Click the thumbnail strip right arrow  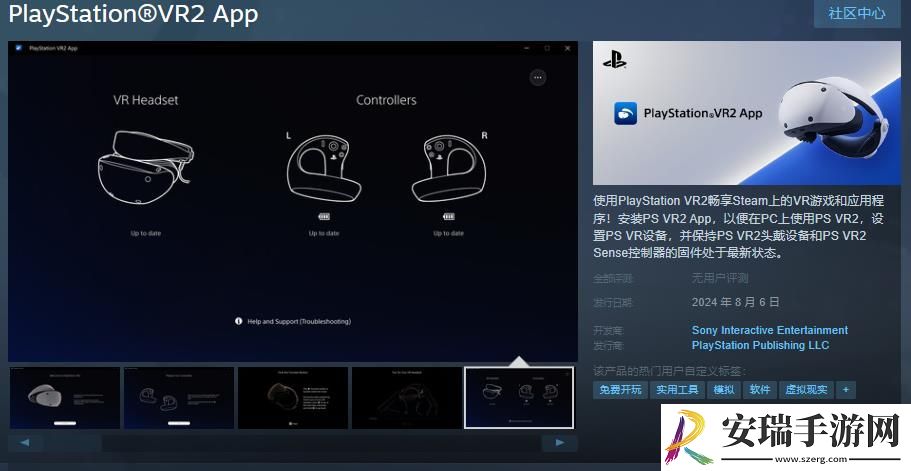(x=559, y=443)
